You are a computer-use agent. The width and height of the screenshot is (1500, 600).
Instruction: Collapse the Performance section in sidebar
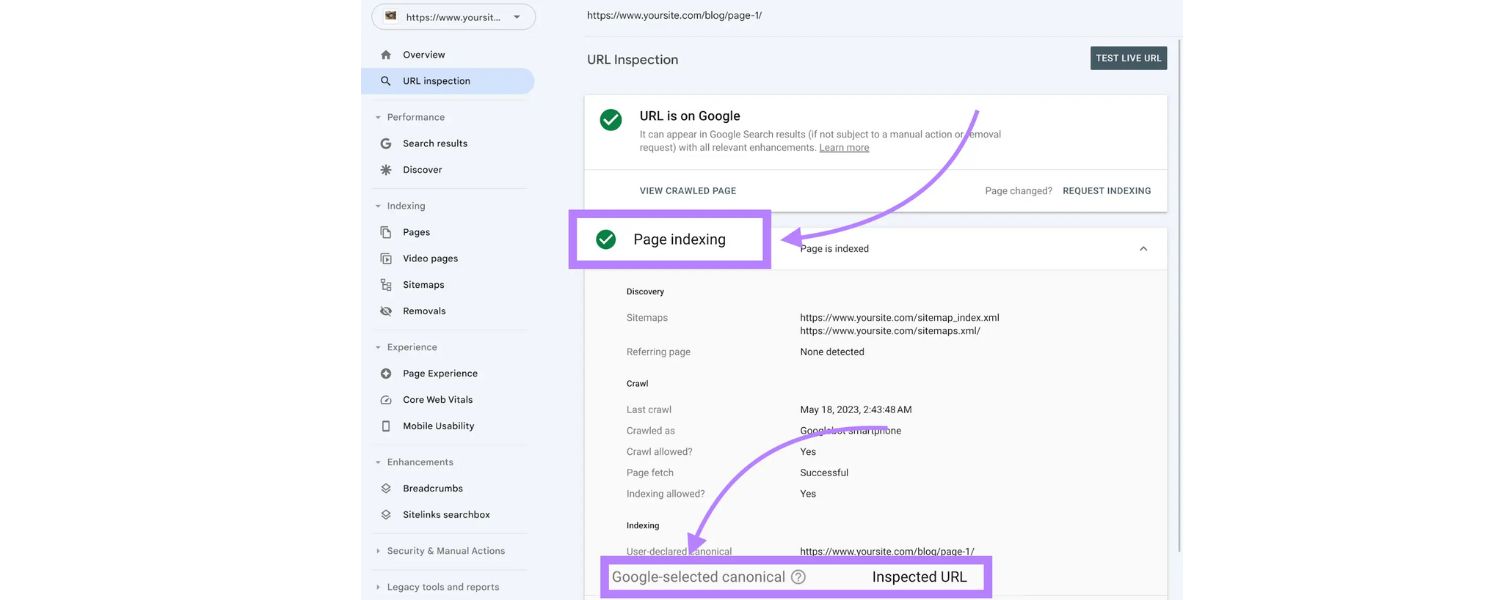pyautogui.click(x=377, y=117)
